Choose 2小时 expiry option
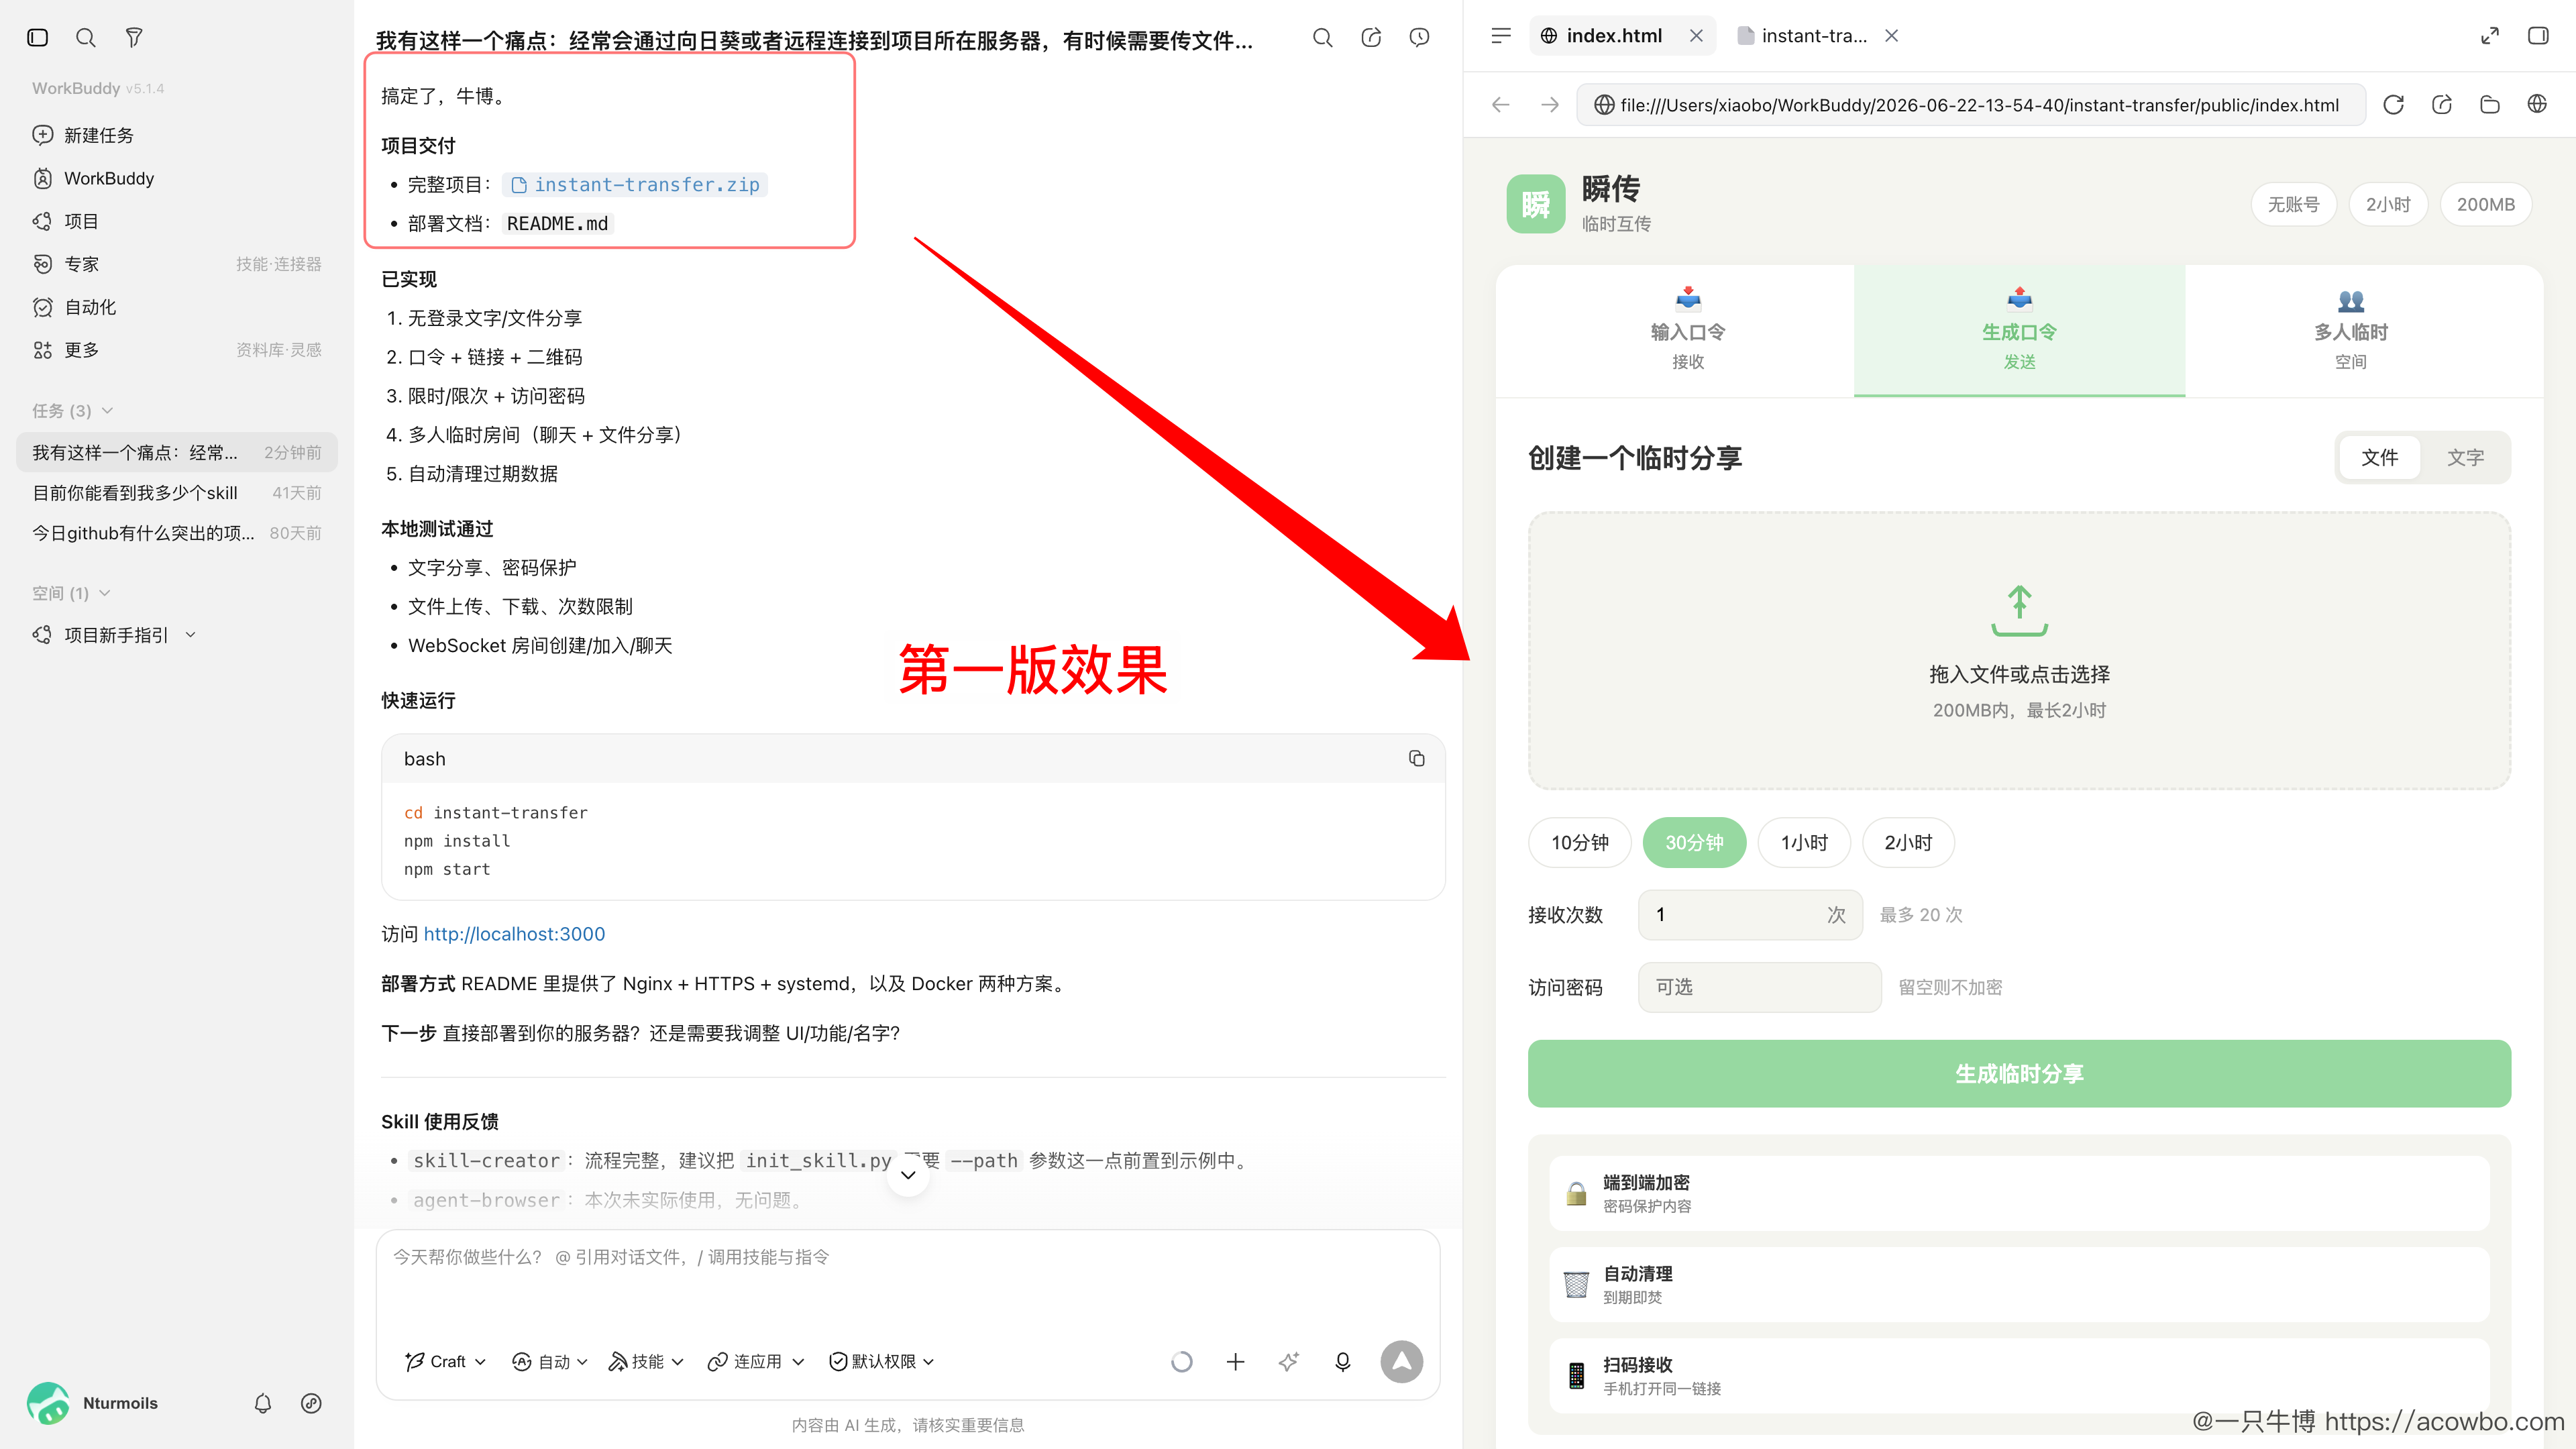Viewport: 2576px width, 1449px height. [x=1908, y=843]
